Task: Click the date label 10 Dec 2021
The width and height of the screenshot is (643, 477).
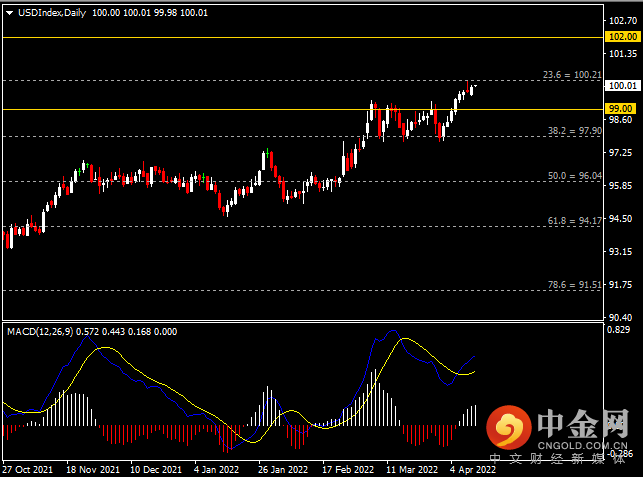Action: pos(156,470)
